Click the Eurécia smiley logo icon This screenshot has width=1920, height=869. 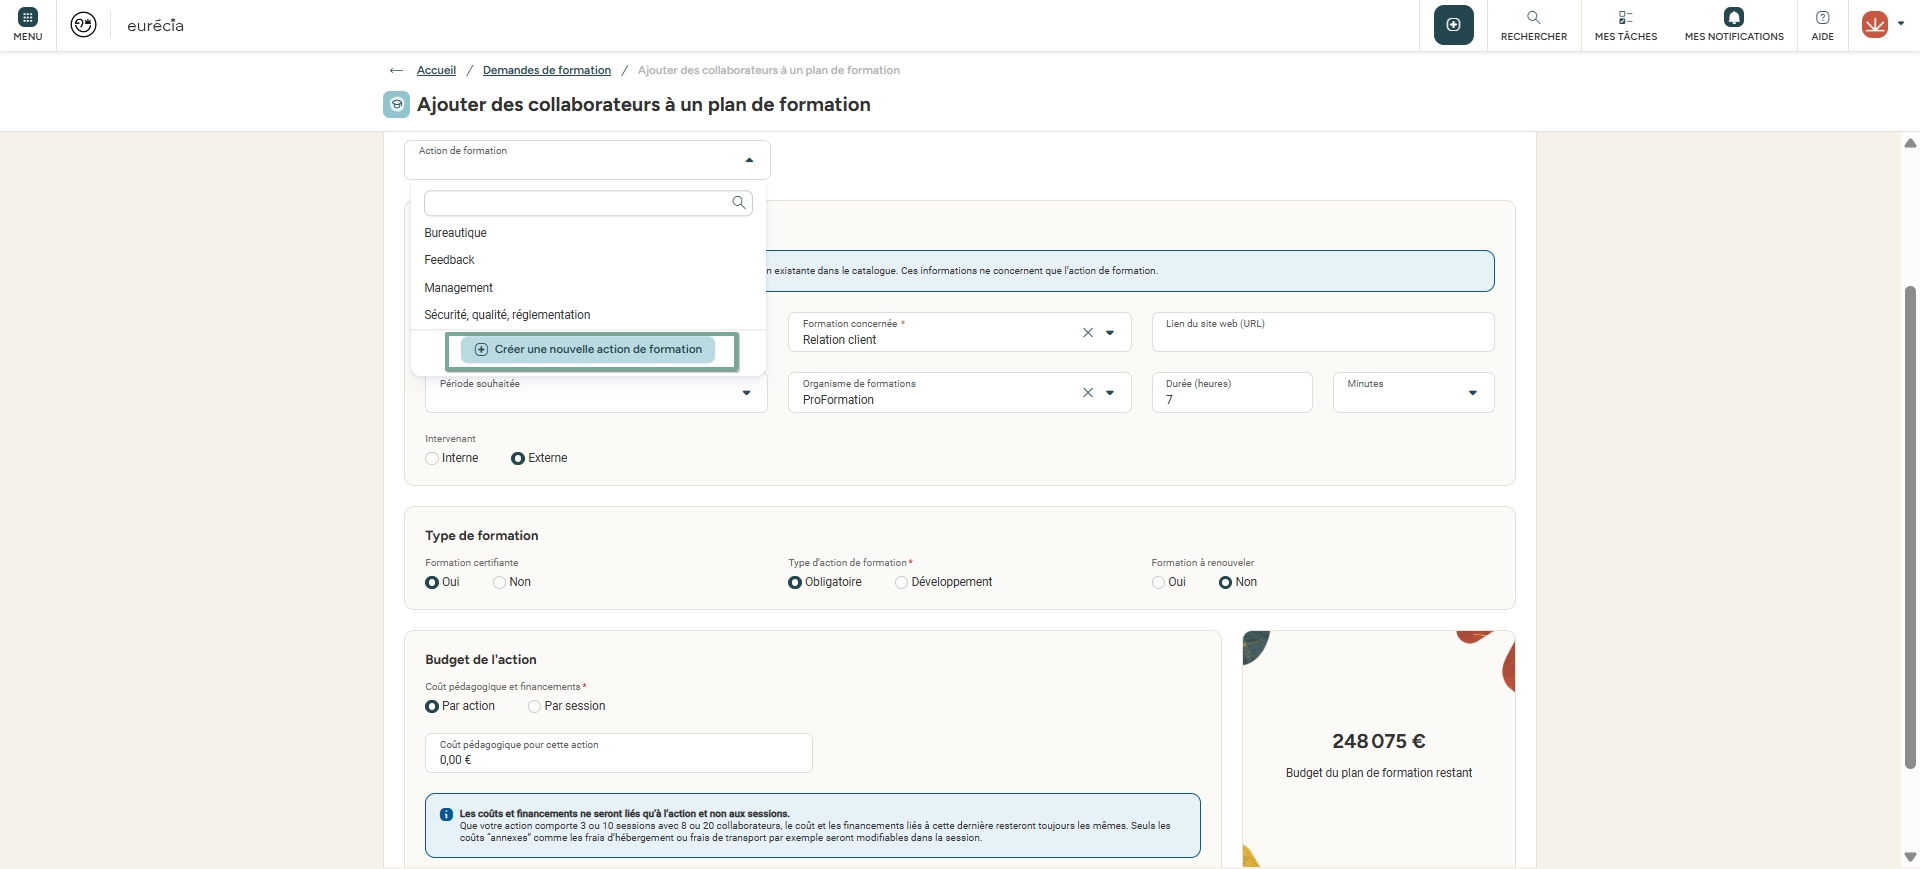(84, 25)
